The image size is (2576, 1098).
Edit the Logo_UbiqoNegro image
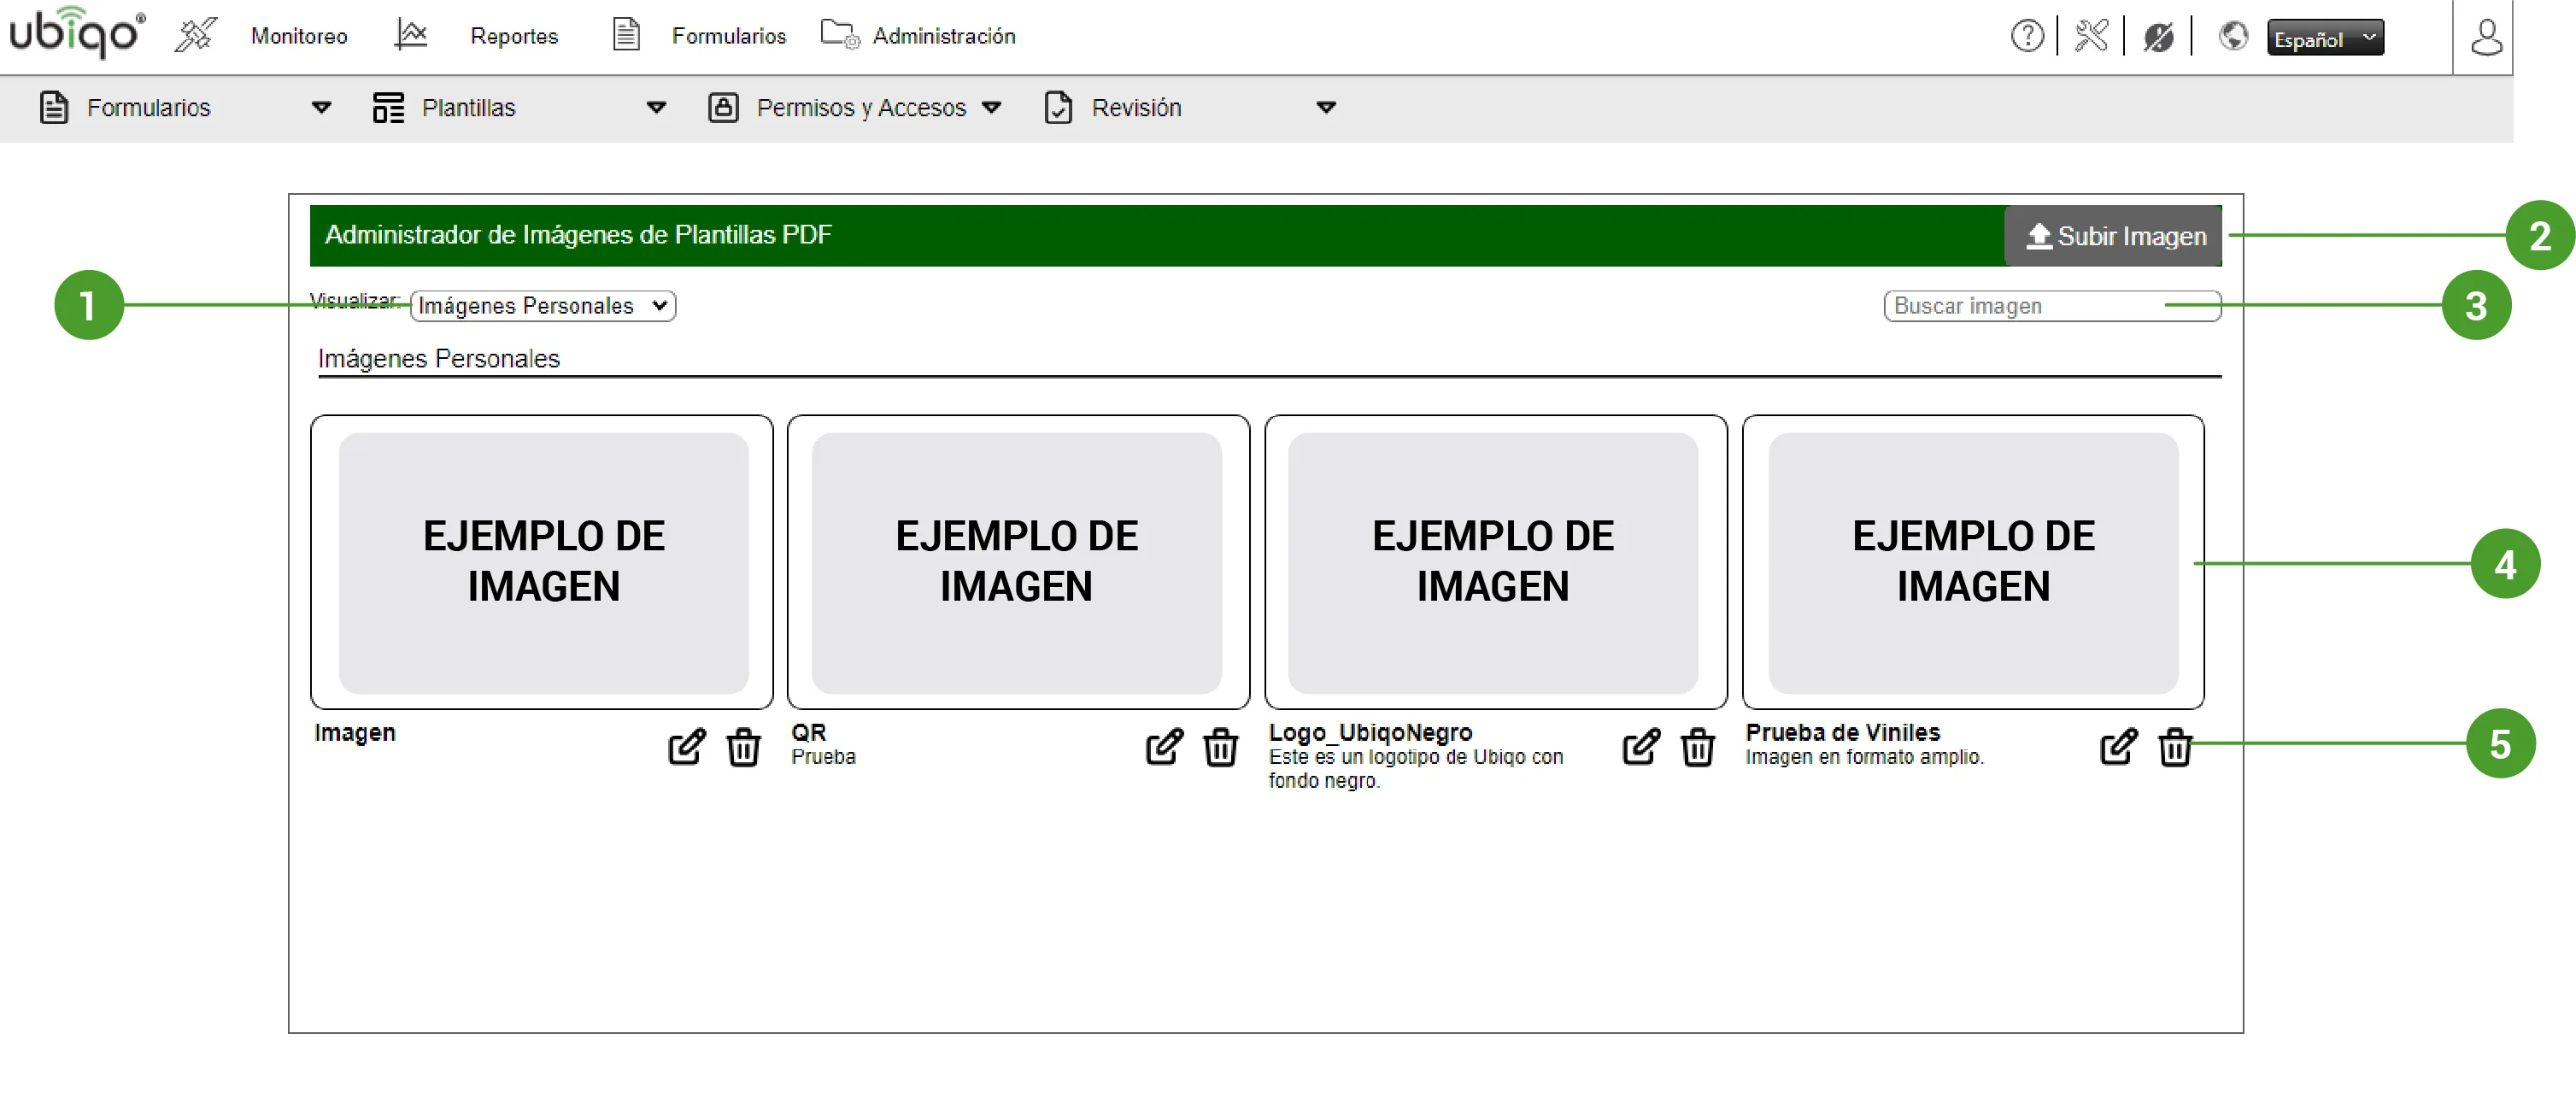coord(1640,746)
